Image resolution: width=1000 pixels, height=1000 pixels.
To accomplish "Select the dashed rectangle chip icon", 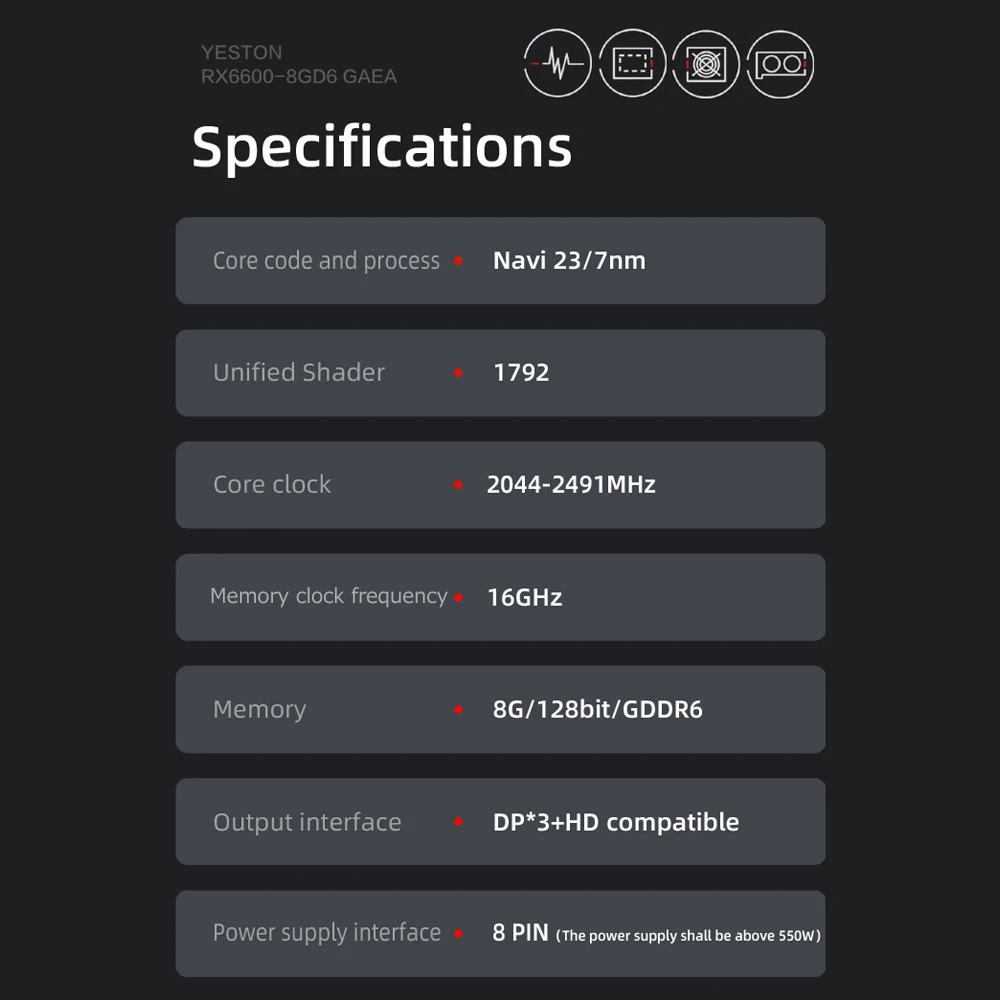I will coord(633,63).
